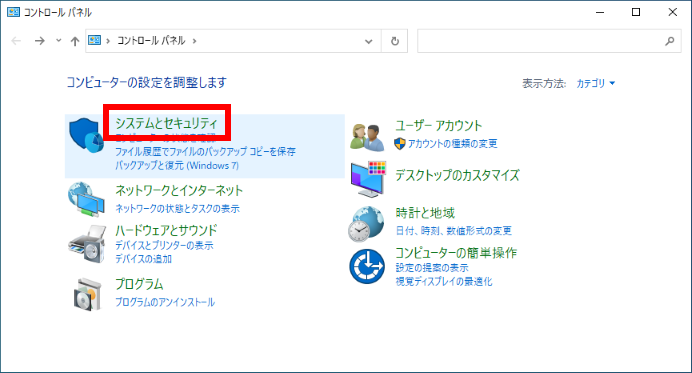Click 日付、時刻、数値形式の変更 link
This screenshot has height=373, width=692.
pos(454,230)
